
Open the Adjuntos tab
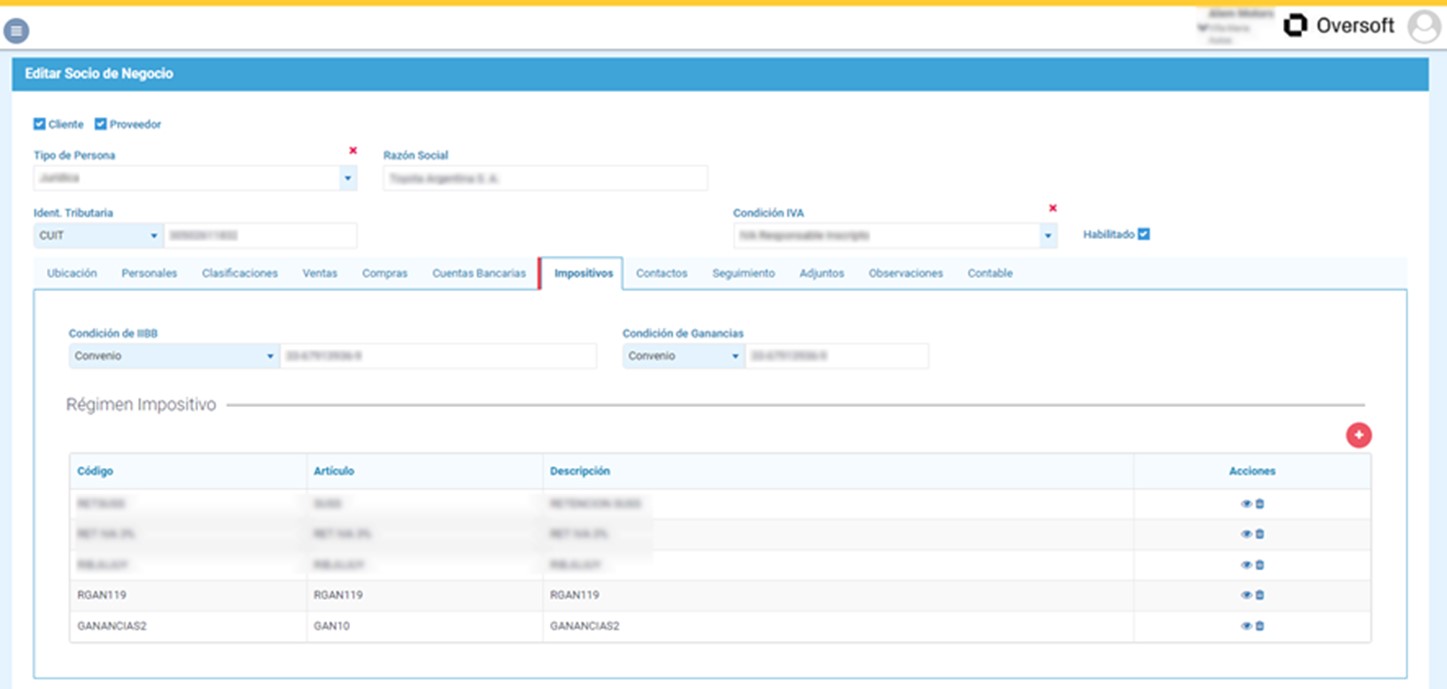(x=822, y=273)
